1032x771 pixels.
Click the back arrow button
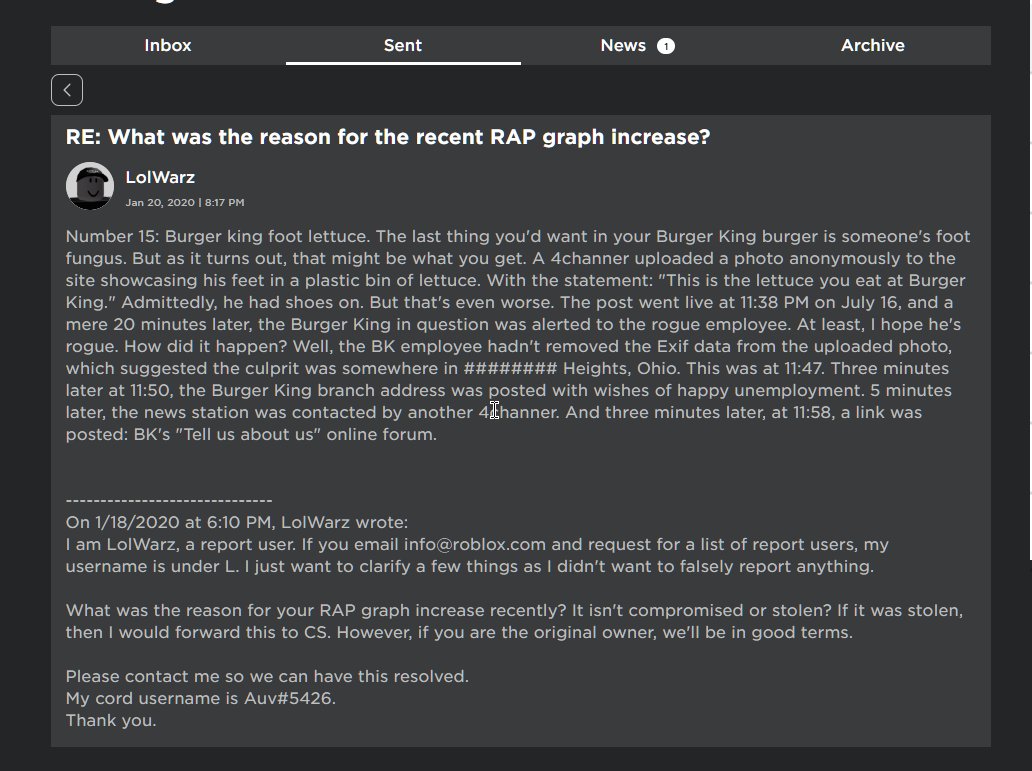[x=67, y=90]
